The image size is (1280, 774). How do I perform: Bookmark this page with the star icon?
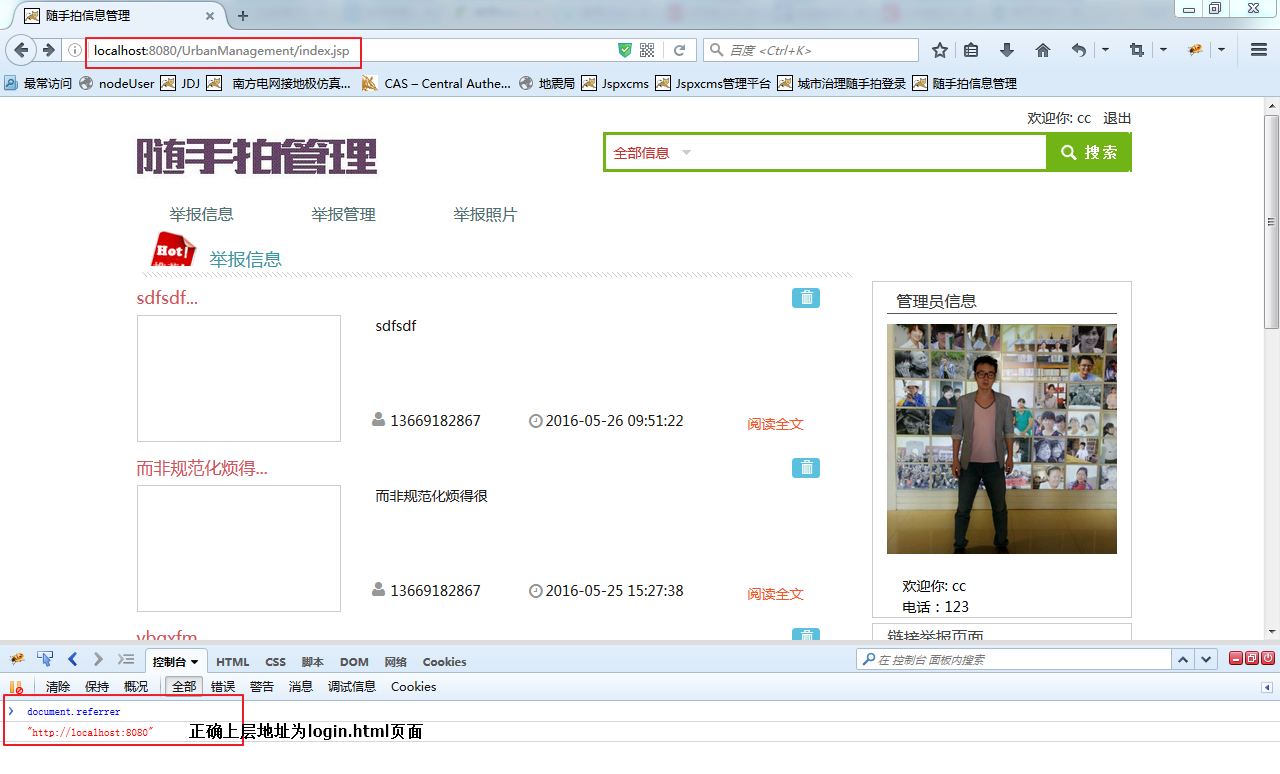click(x=940, y=50)
